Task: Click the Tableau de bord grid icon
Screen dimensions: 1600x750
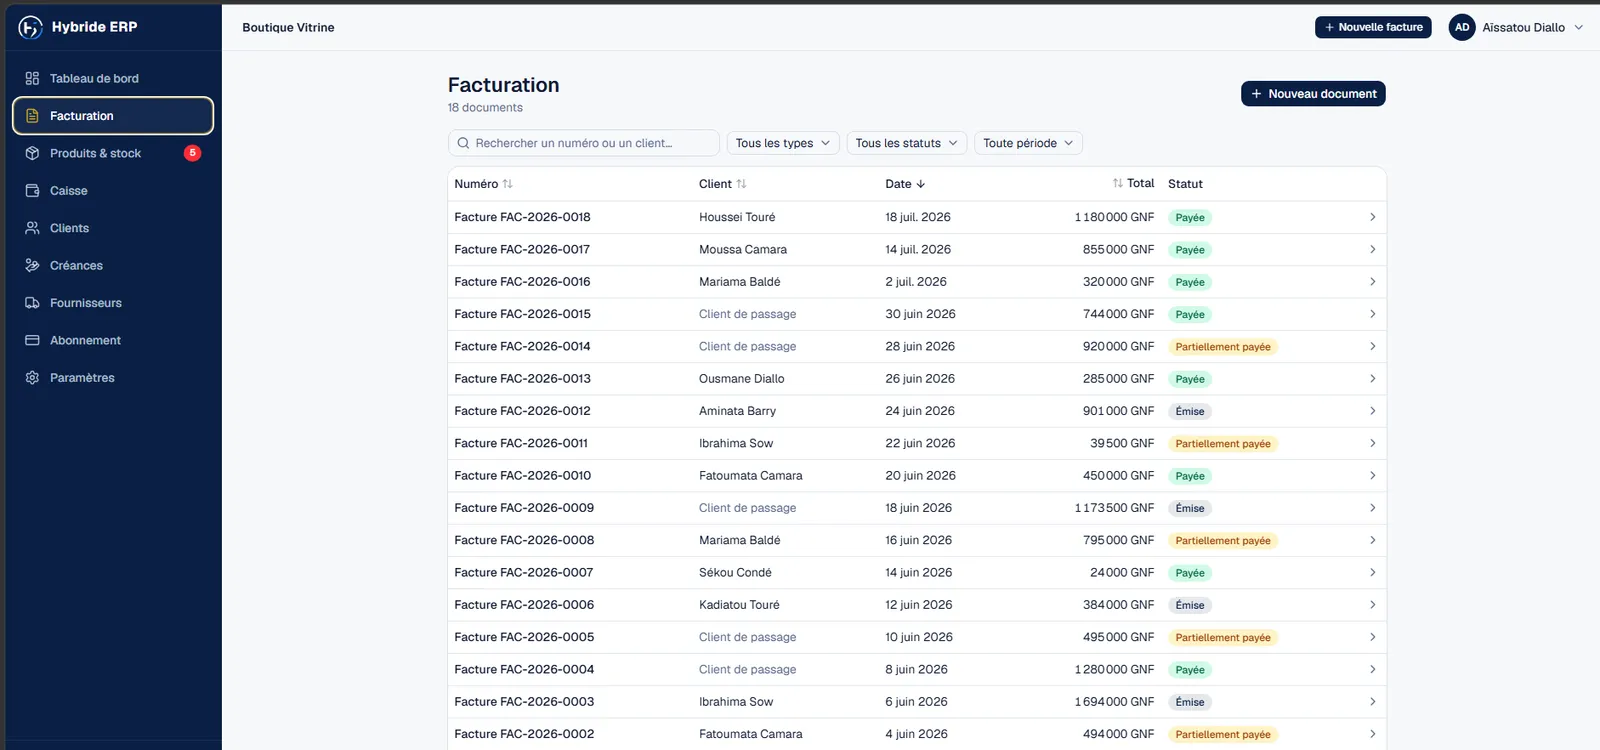Action: click(32, 78)
